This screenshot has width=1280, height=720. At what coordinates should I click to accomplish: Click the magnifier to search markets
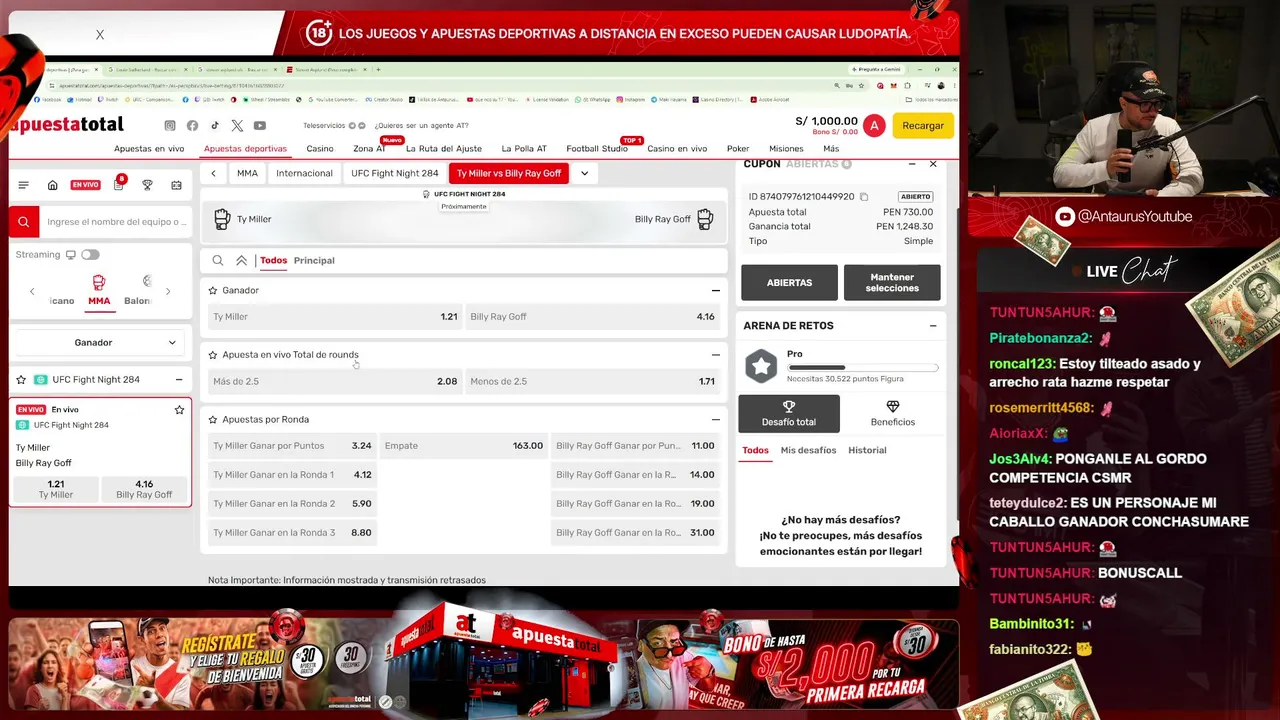(218, 261)
